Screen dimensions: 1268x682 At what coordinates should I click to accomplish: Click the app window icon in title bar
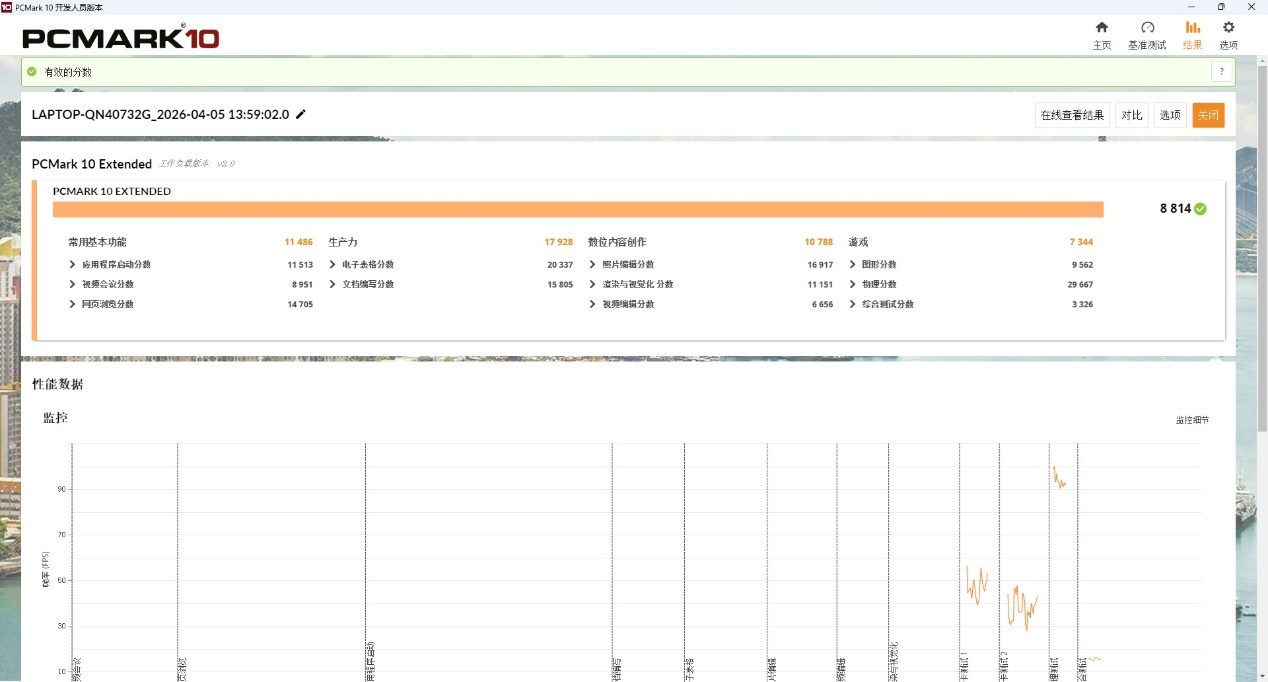(x=7, y=6)
